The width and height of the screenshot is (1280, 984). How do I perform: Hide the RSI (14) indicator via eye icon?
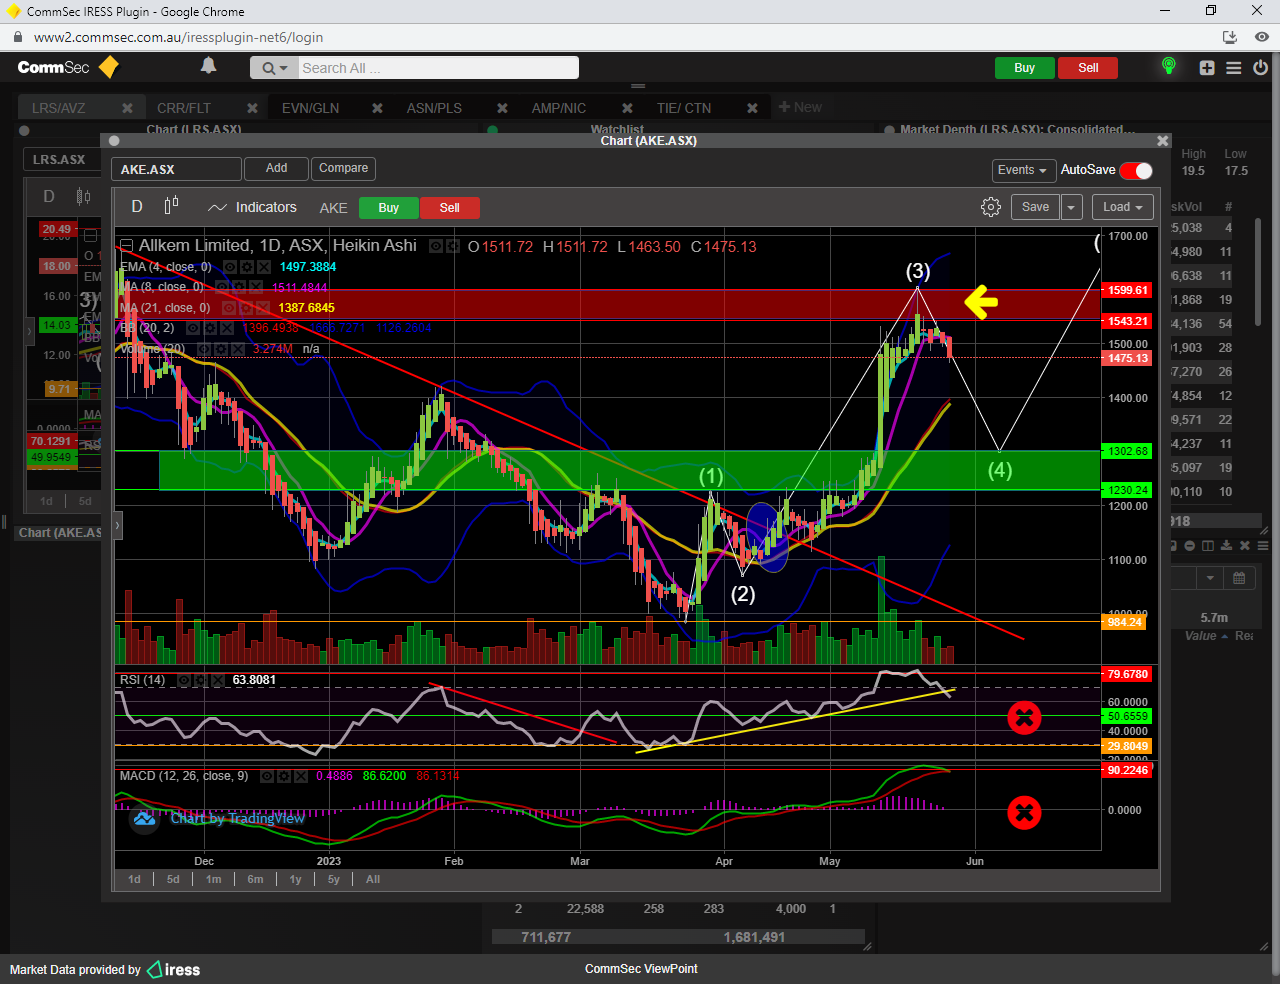(x=184, y=680)
